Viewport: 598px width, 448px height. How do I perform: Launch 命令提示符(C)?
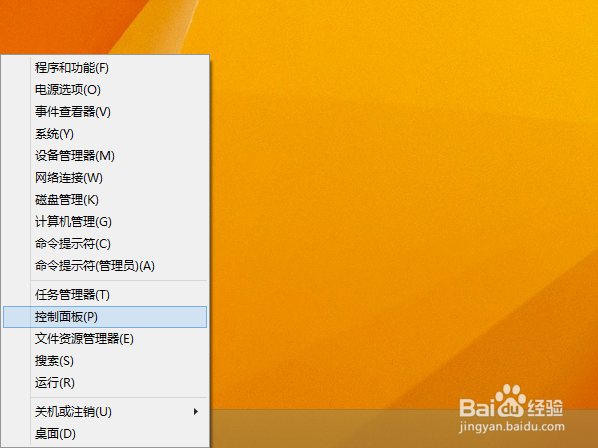point(105,244)
